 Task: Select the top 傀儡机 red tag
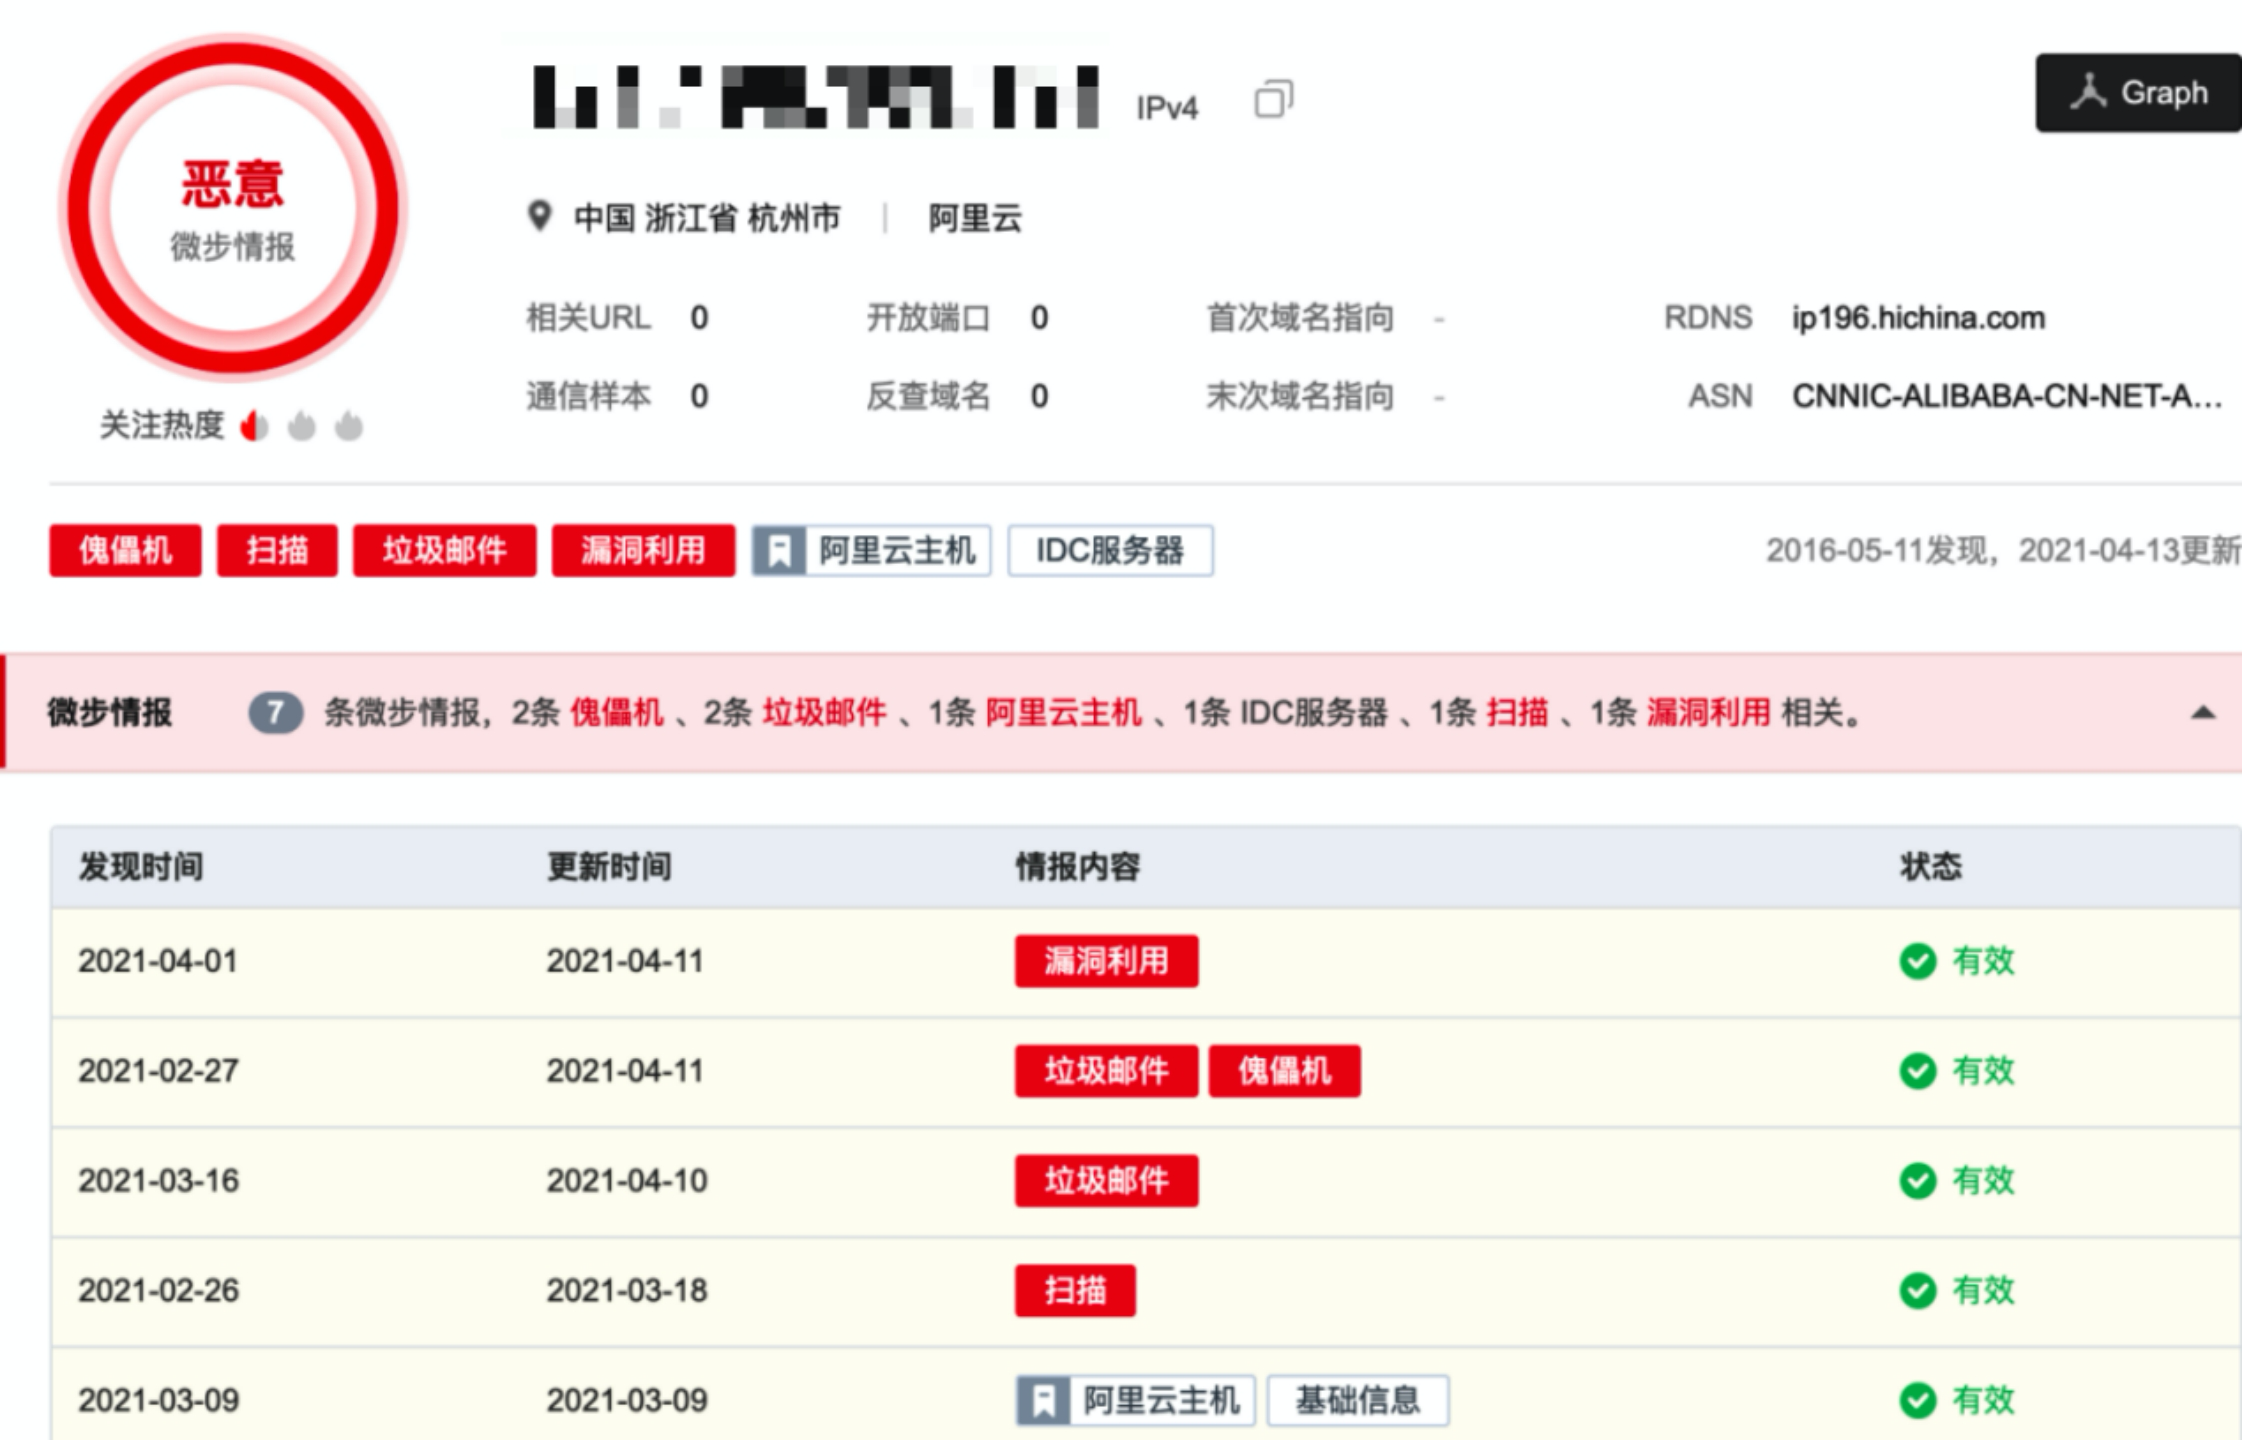(125, 551)
